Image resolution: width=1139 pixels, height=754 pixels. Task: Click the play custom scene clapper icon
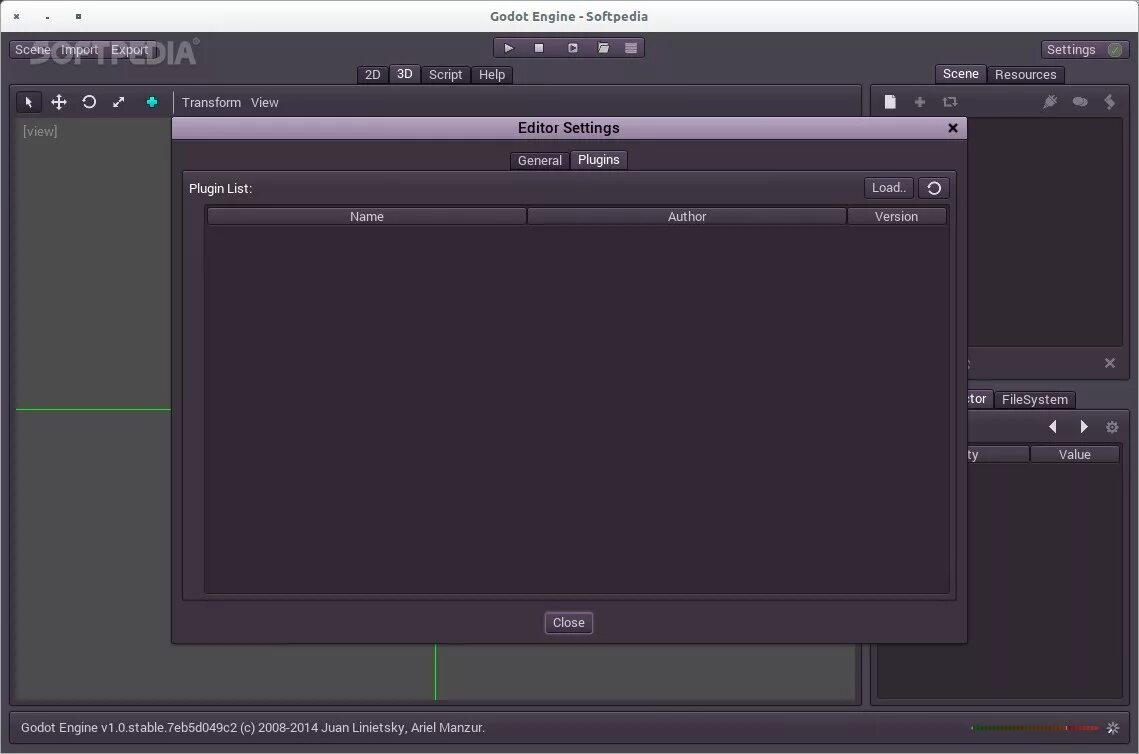point(603,48)
